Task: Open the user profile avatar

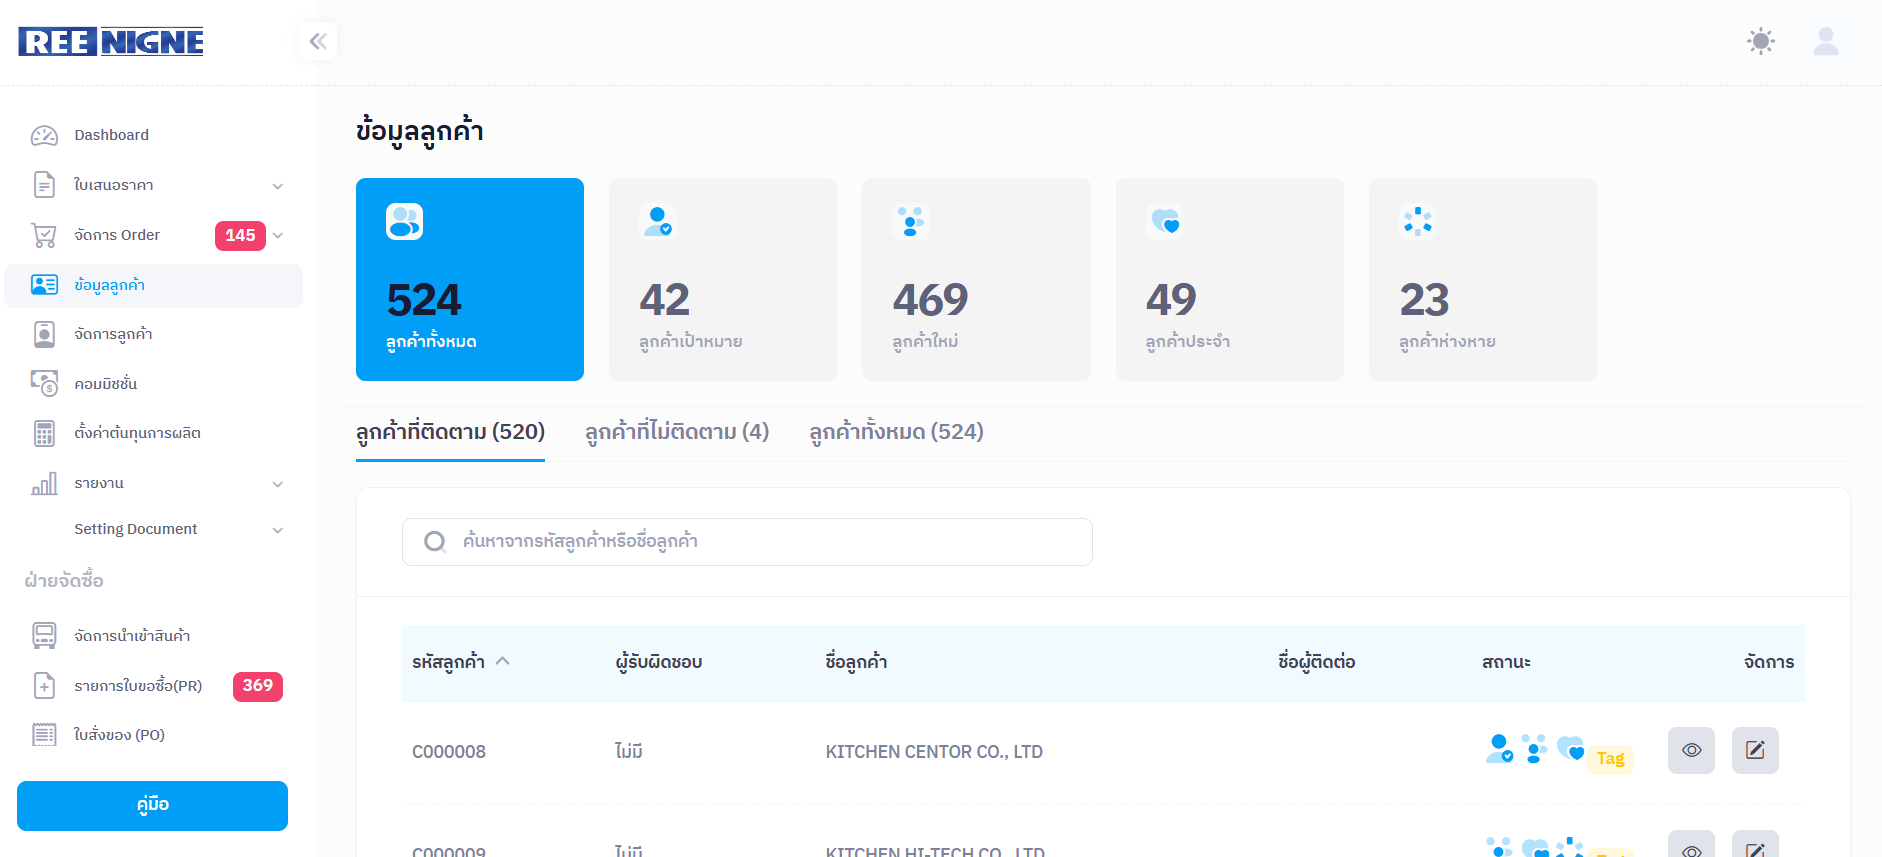Action: pyautogui.click(x=1826, y=41)
